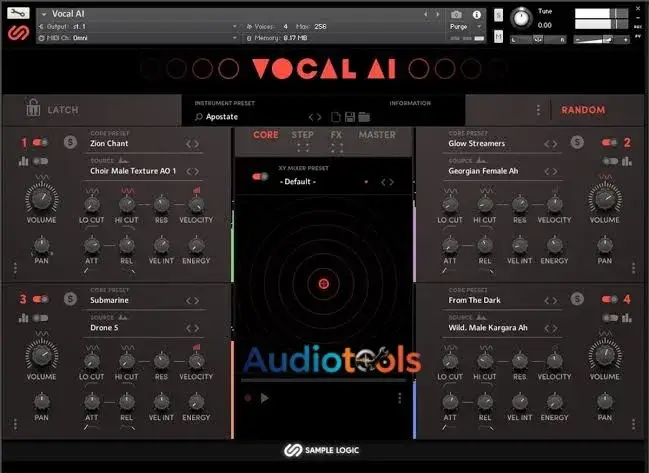
Task: Open the INFORMATION section
Action: [410, 103]
